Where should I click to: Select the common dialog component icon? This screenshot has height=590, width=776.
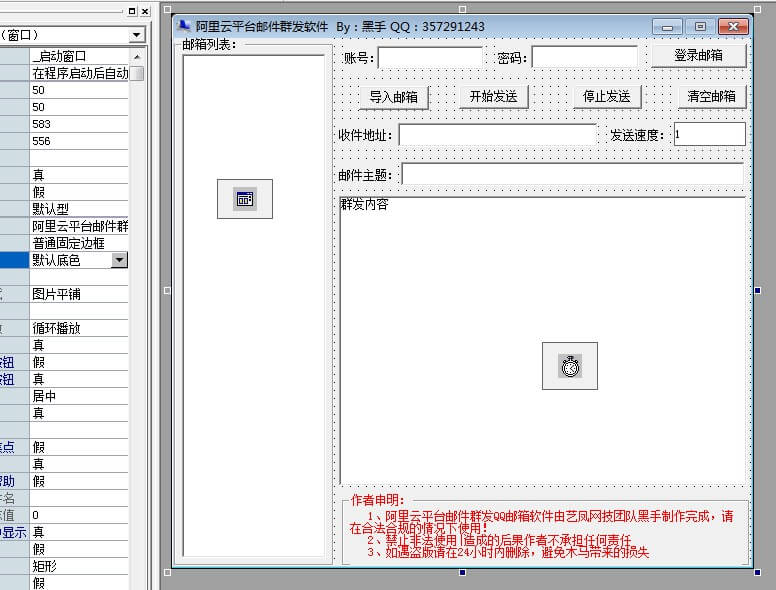coord(245,199)
